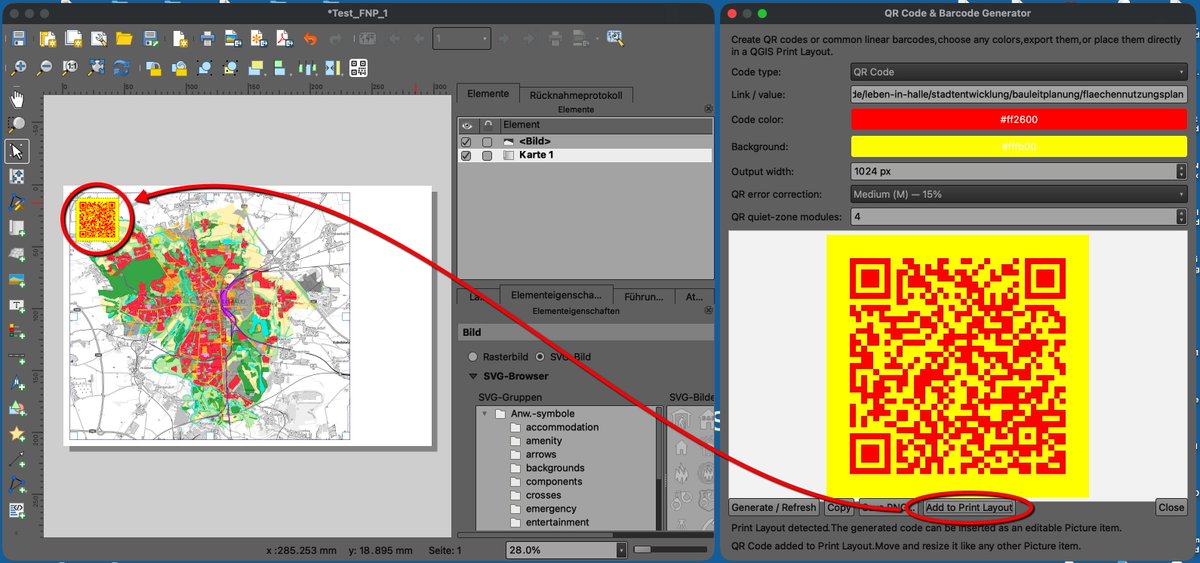Choose the Edit nodes tool
Screen dimensions: 1200x563
(x=17, y=202)
